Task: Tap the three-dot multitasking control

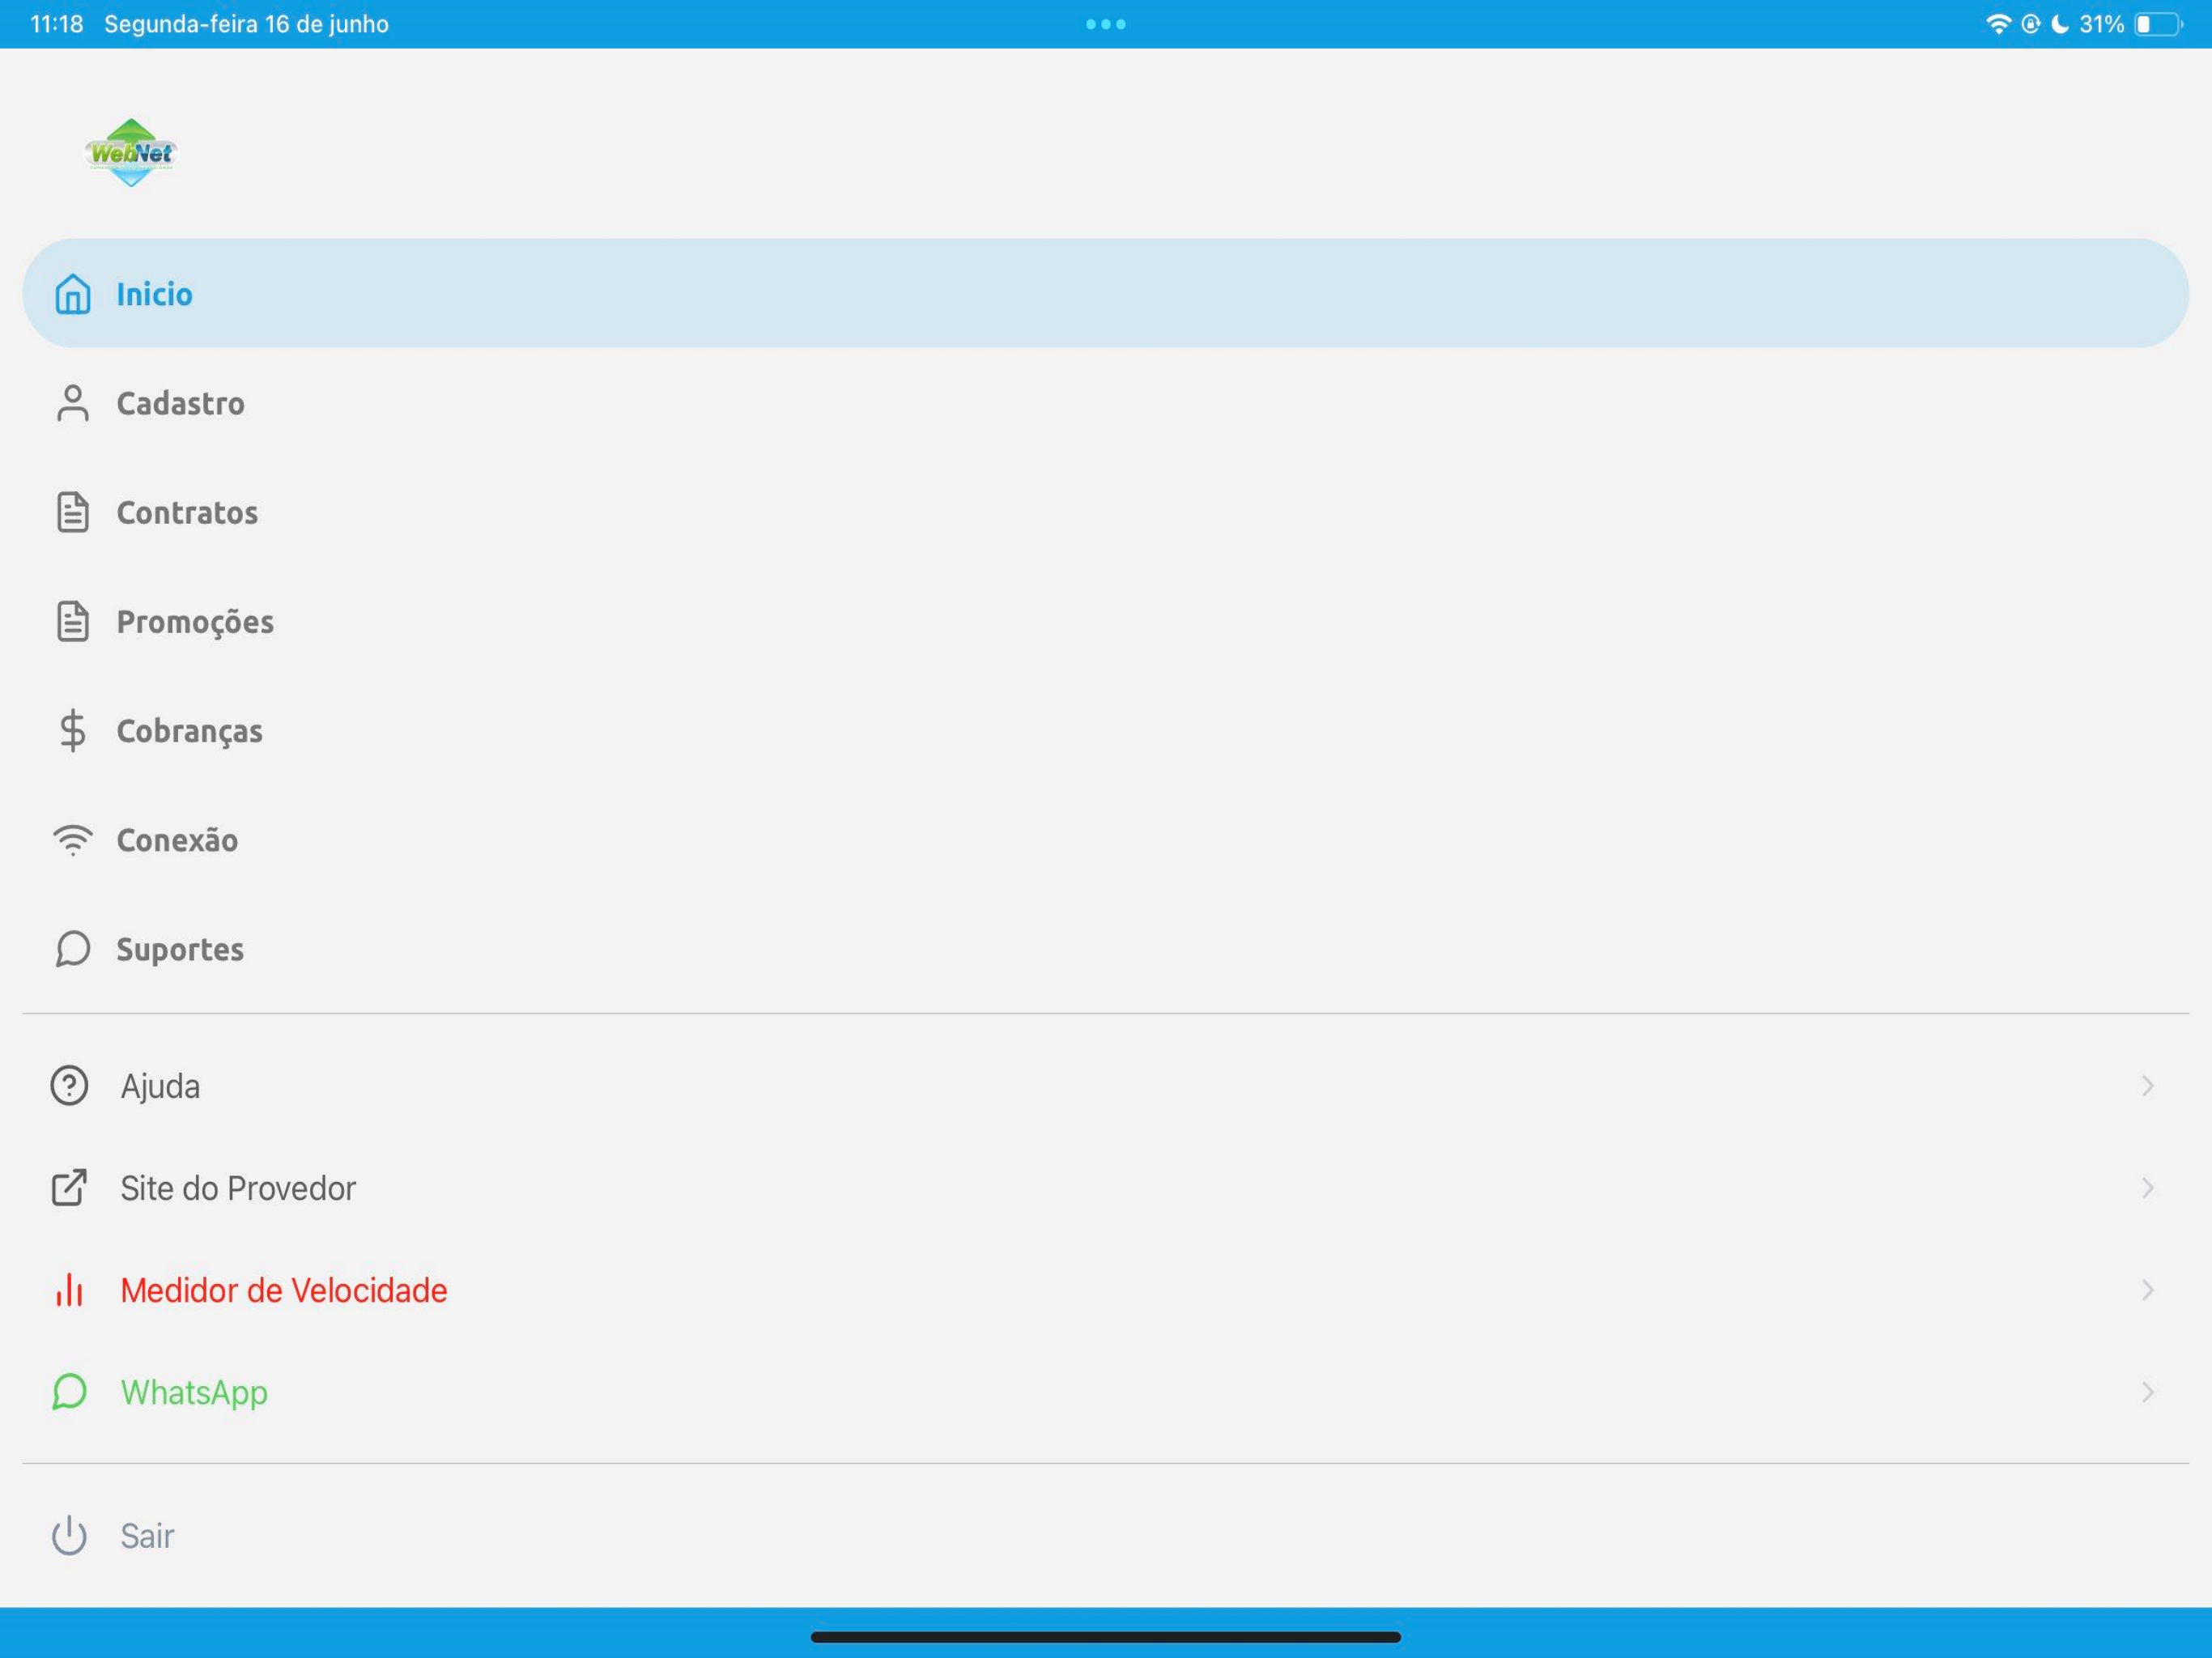Action: click(1105, 24)
